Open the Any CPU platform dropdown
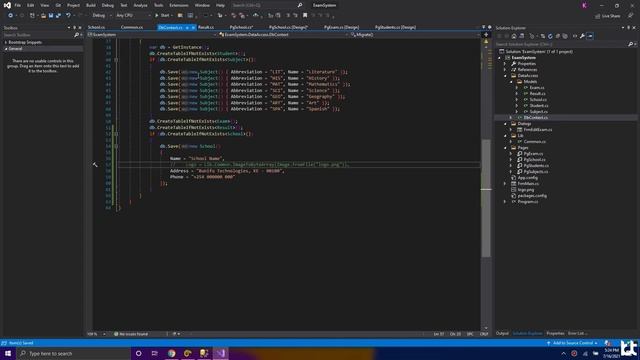 [133, 16]
